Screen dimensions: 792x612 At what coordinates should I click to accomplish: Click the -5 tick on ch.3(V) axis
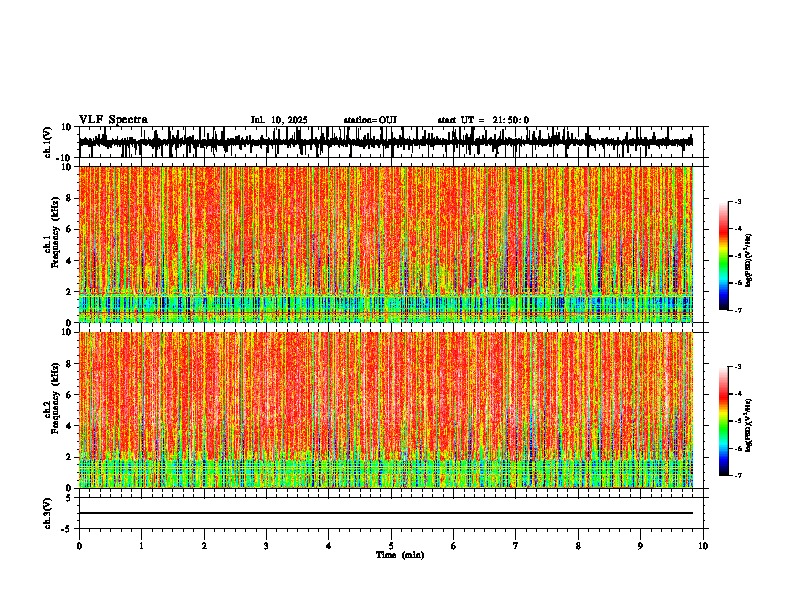click(67, 529)
